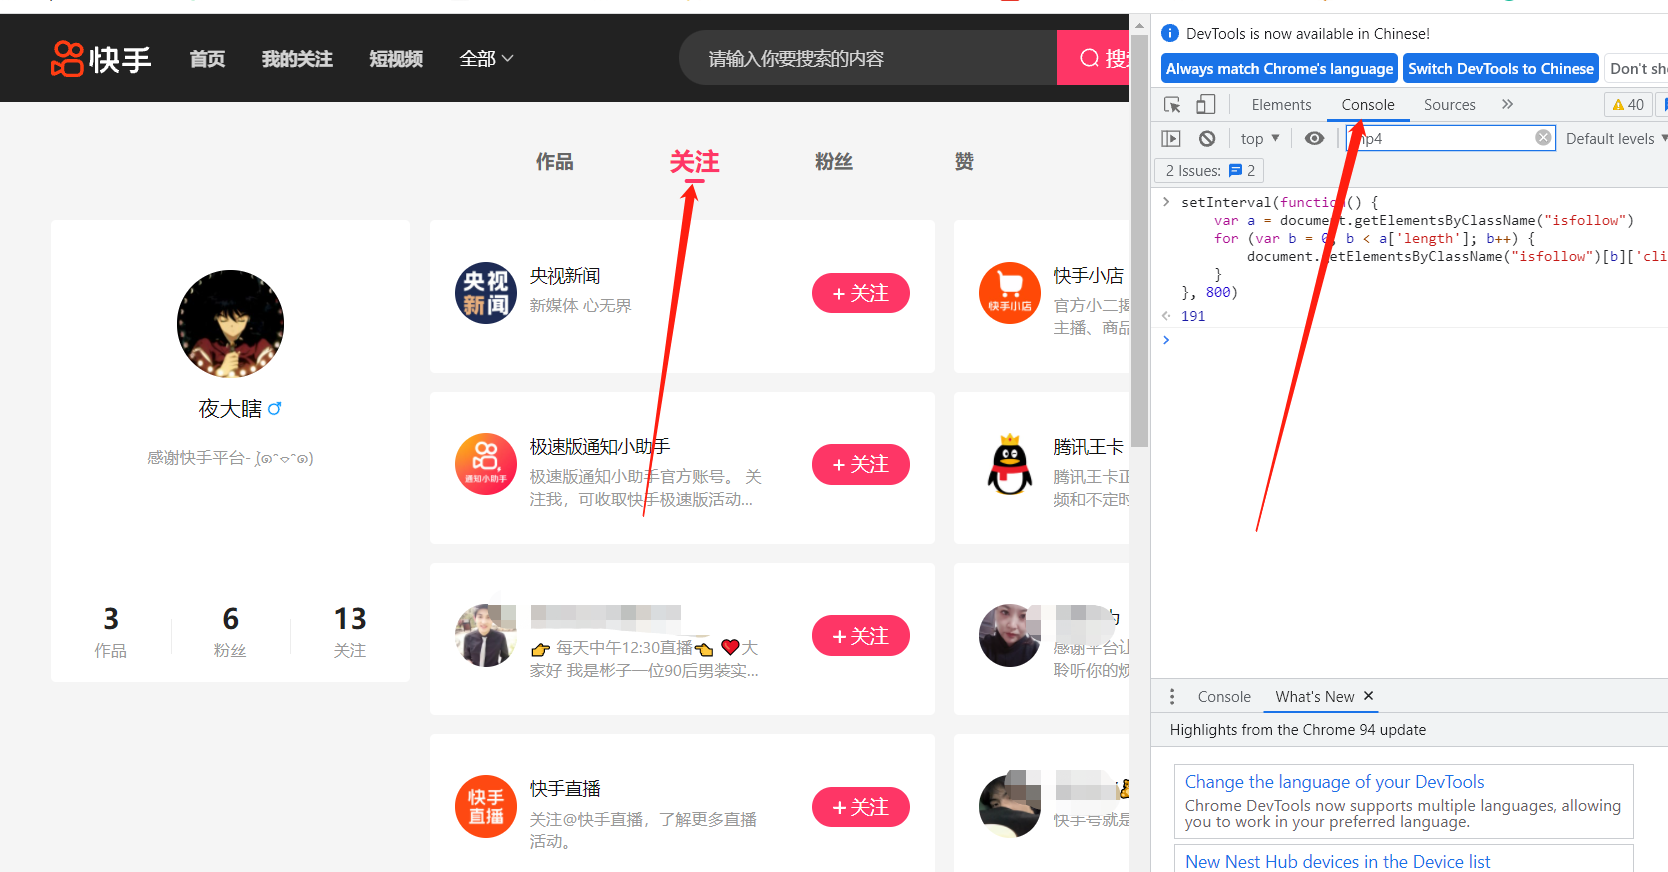Screen dimensions: 1668x872
Task: Create a live expression with eye icon
Action: coord(1314,139)
